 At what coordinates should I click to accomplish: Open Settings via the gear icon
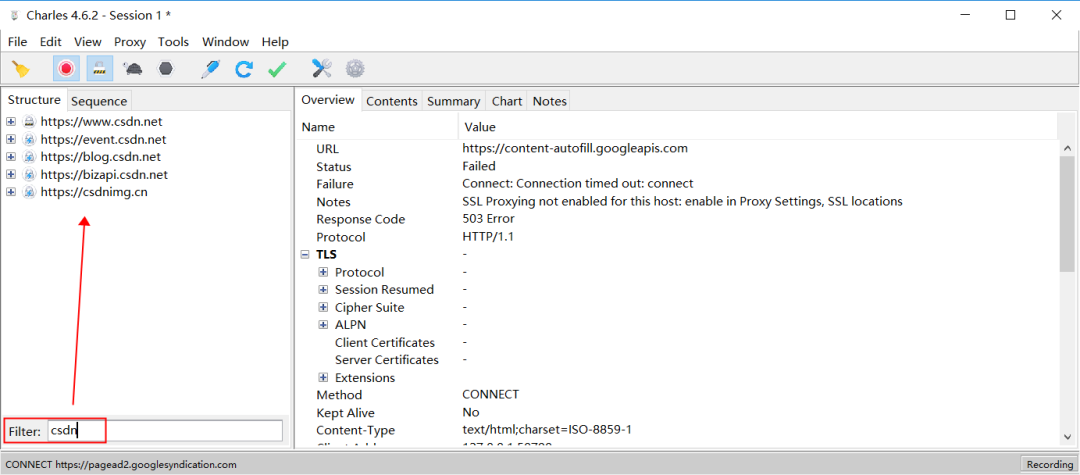pos(355,69)
